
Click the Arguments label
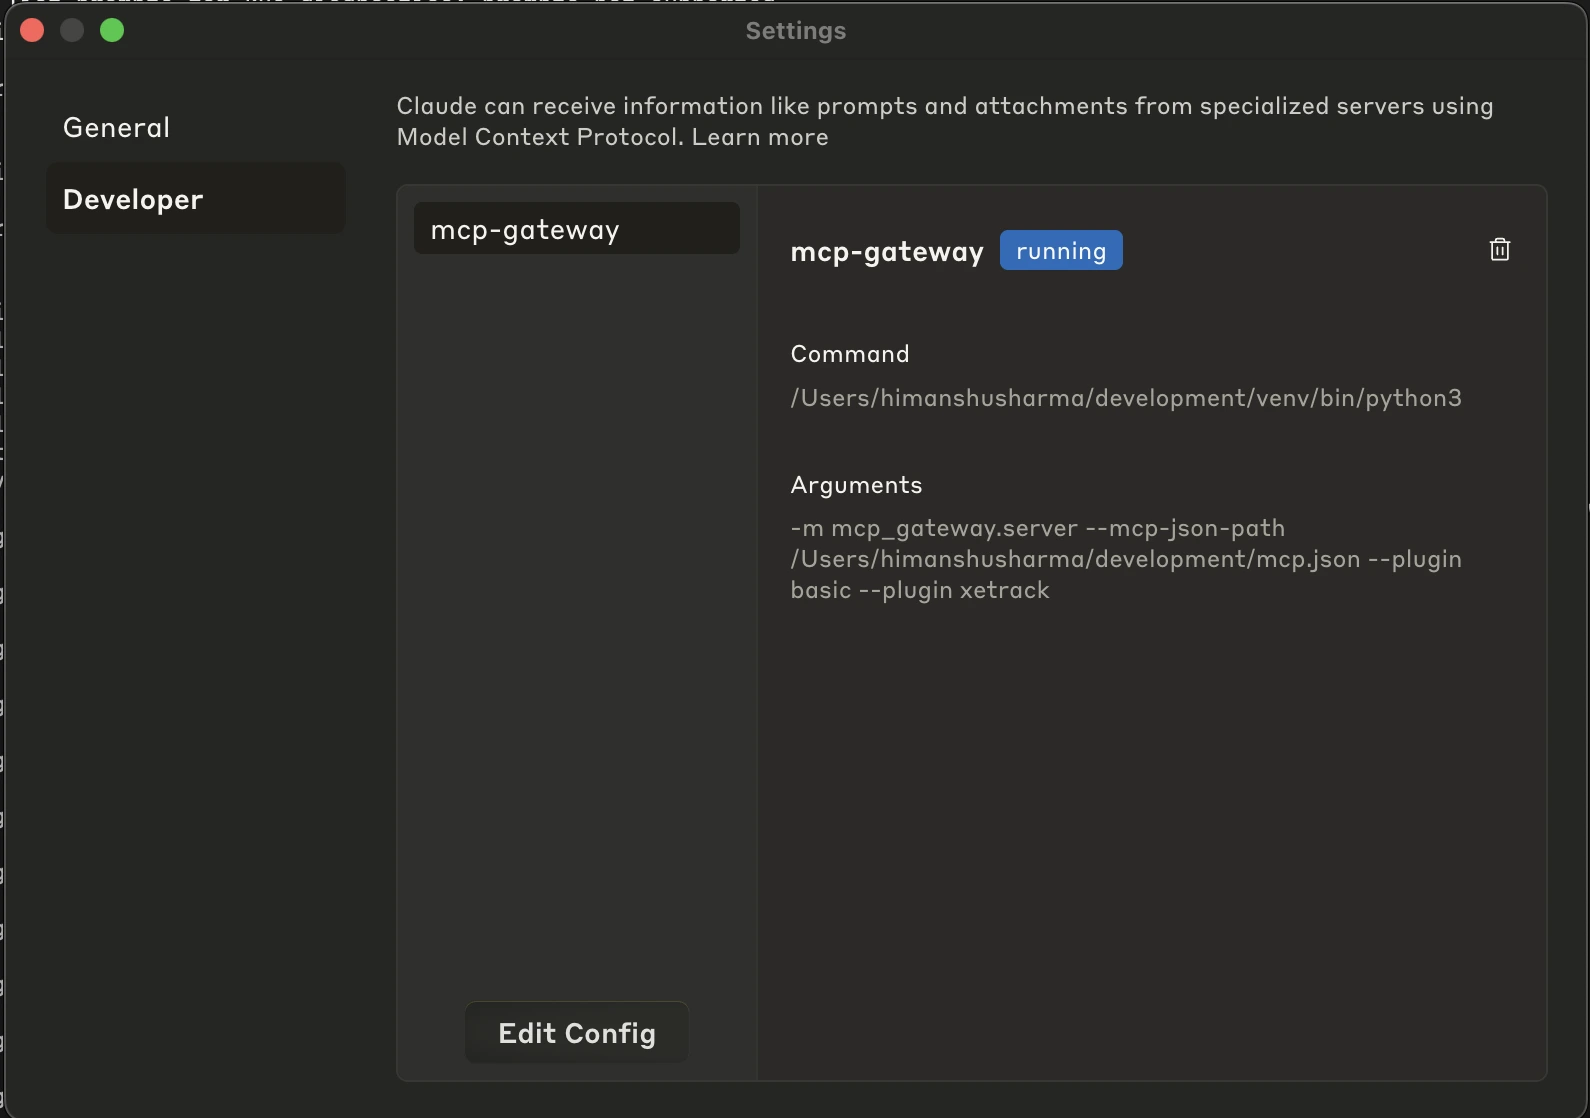coord(856,485)
